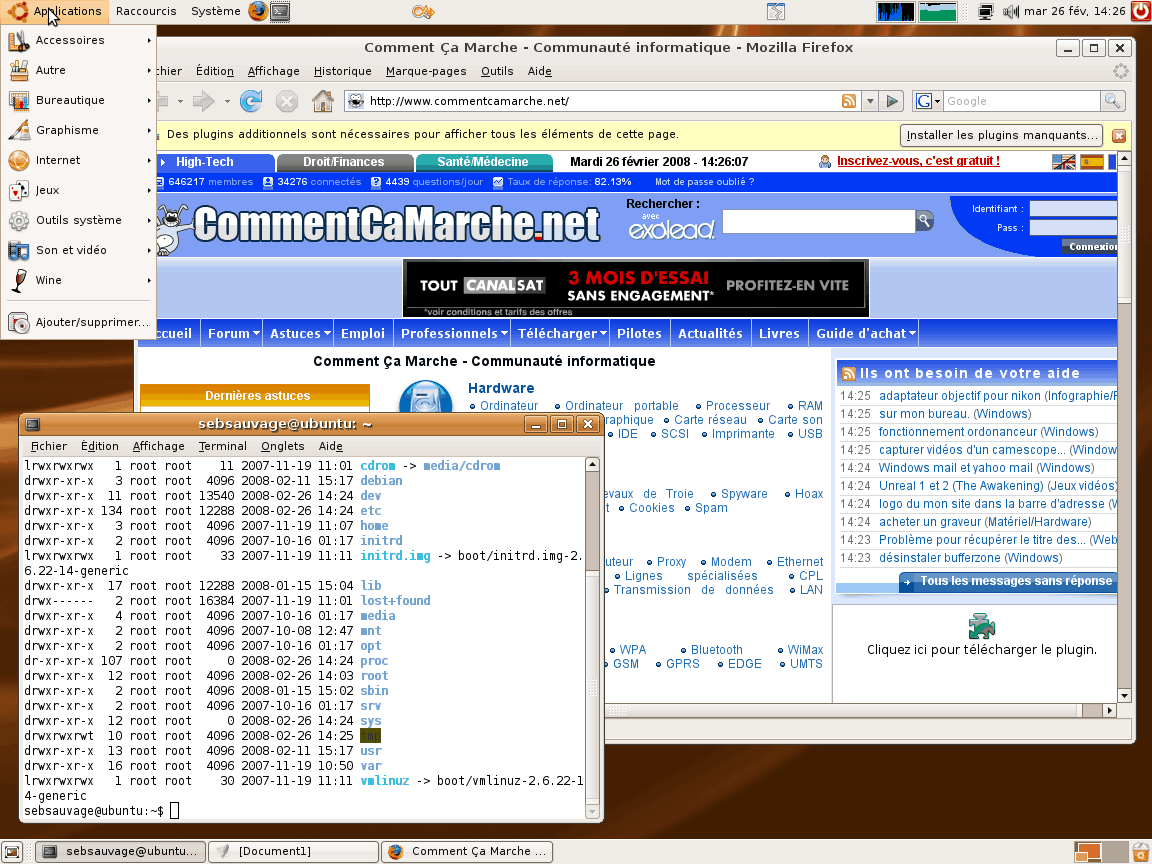Open the Bluetooth topic link
This screenshot has height=864, width=1152.
tap(716, 650)
